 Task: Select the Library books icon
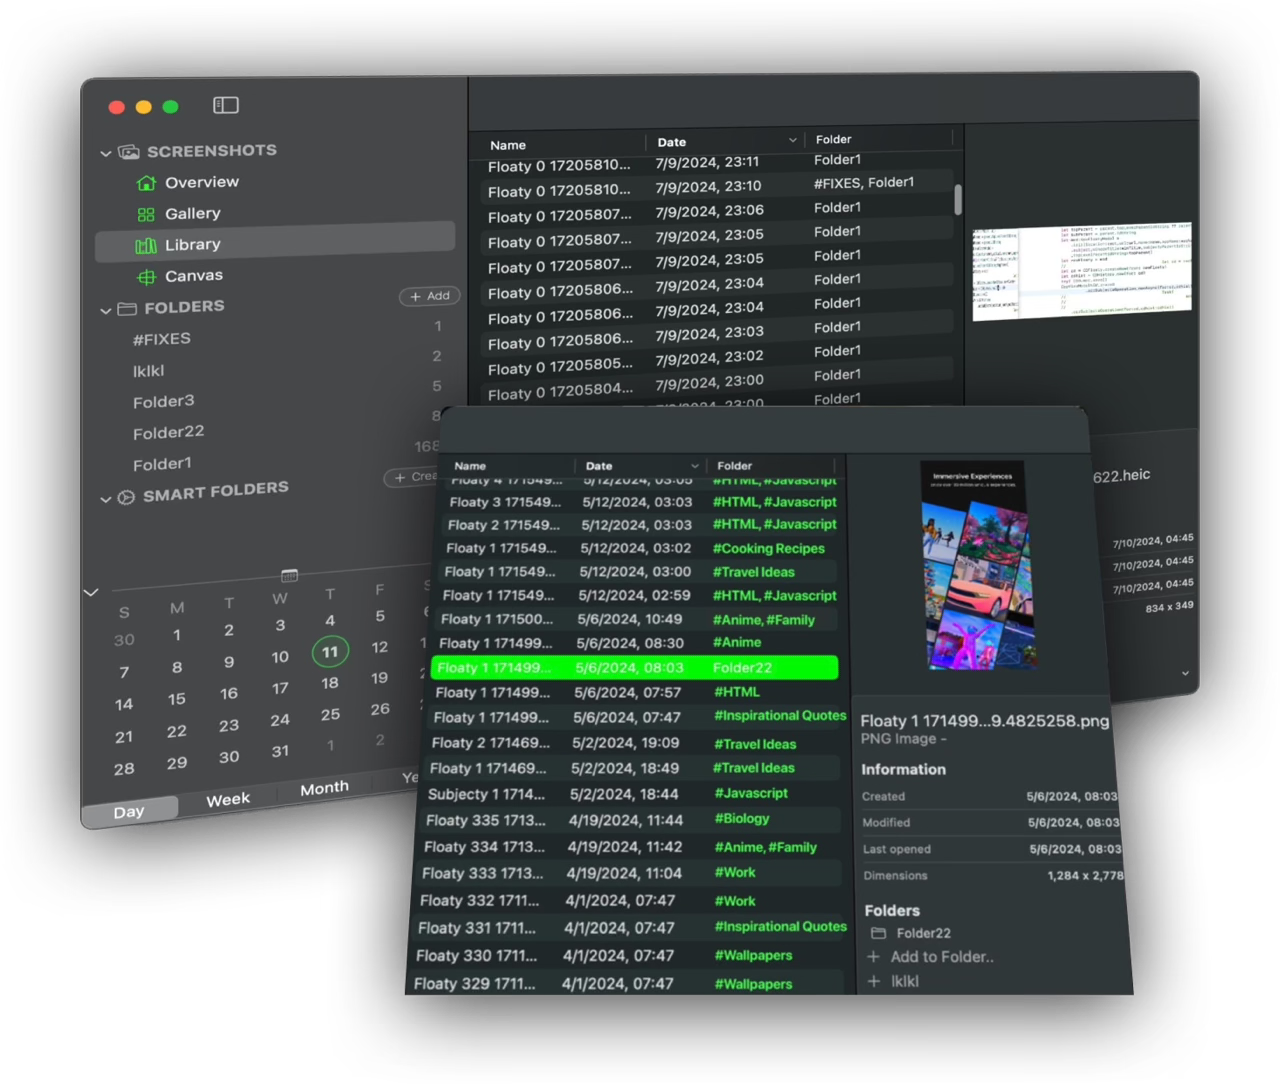[146, 245]
